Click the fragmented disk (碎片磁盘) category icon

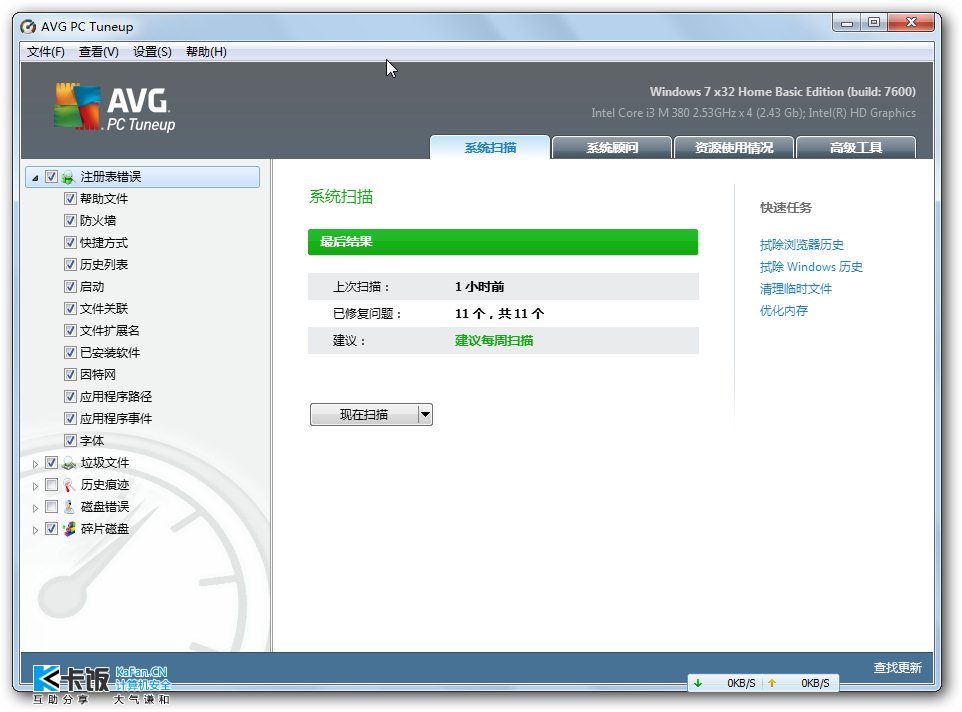click(x=69, y=529)
